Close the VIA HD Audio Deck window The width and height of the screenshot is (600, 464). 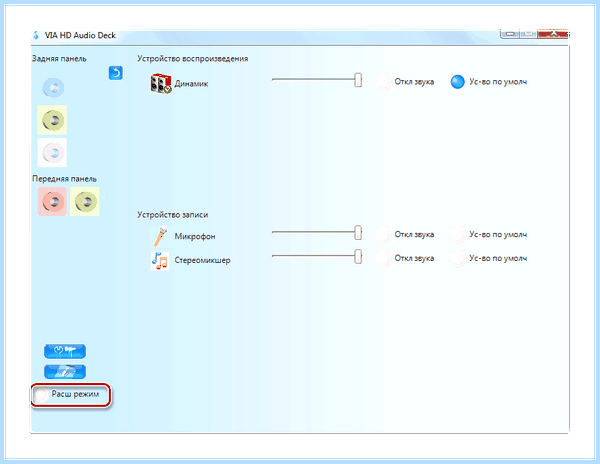553,34
